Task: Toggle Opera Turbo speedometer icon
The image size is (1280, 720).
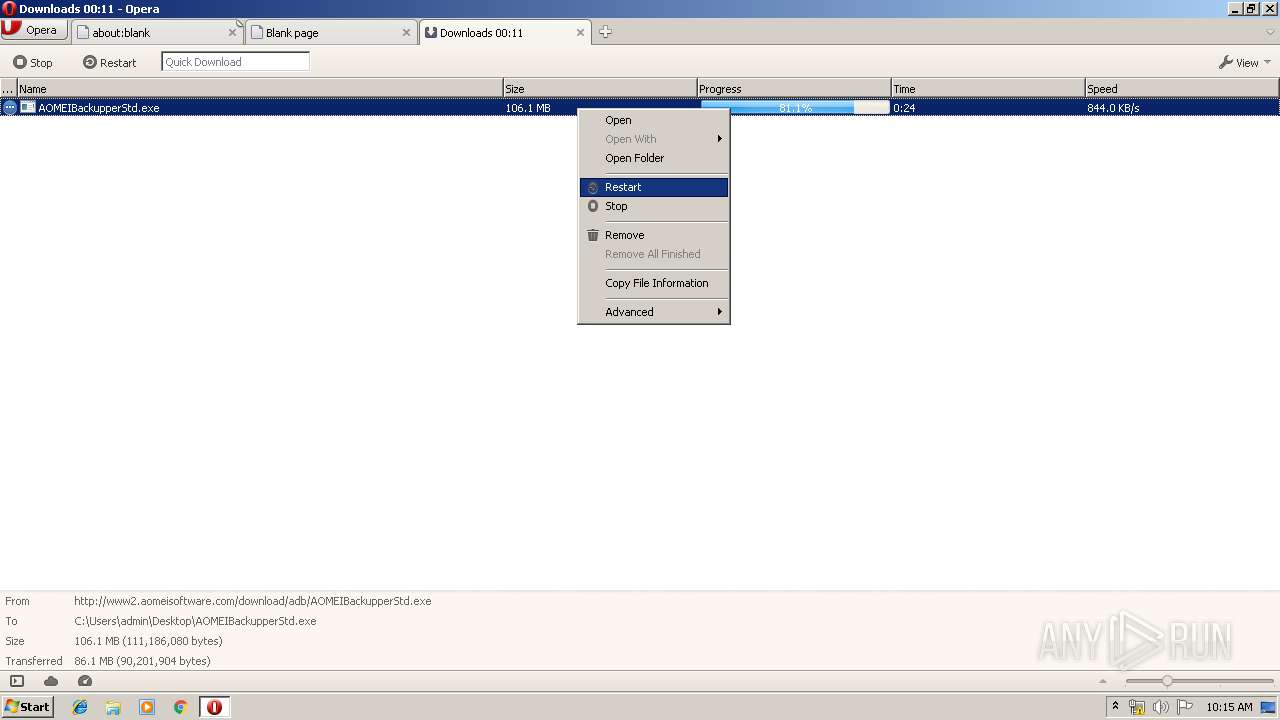Action: tap(85, 681)
